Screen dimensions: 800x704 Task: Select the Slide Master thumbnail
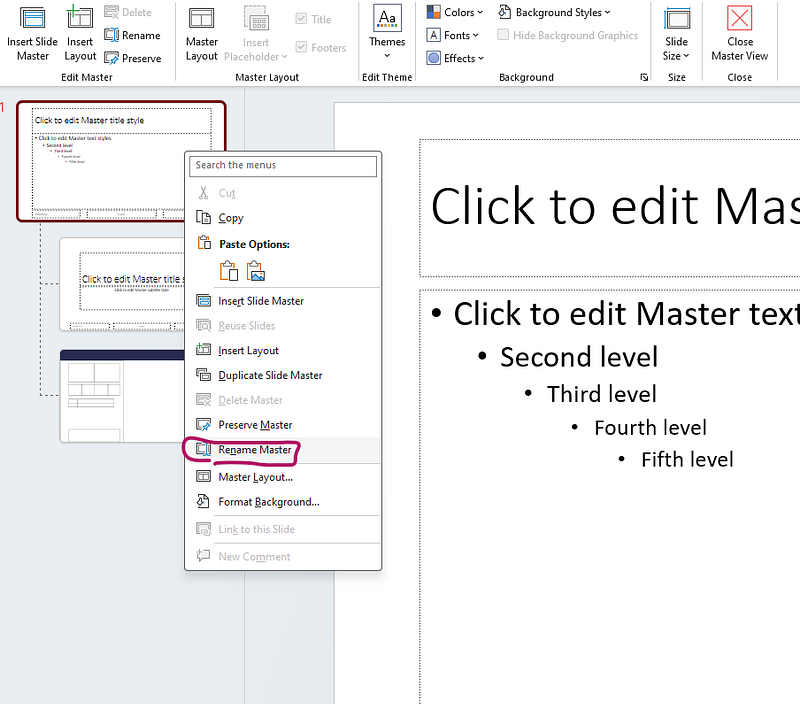tap(121, 161)
